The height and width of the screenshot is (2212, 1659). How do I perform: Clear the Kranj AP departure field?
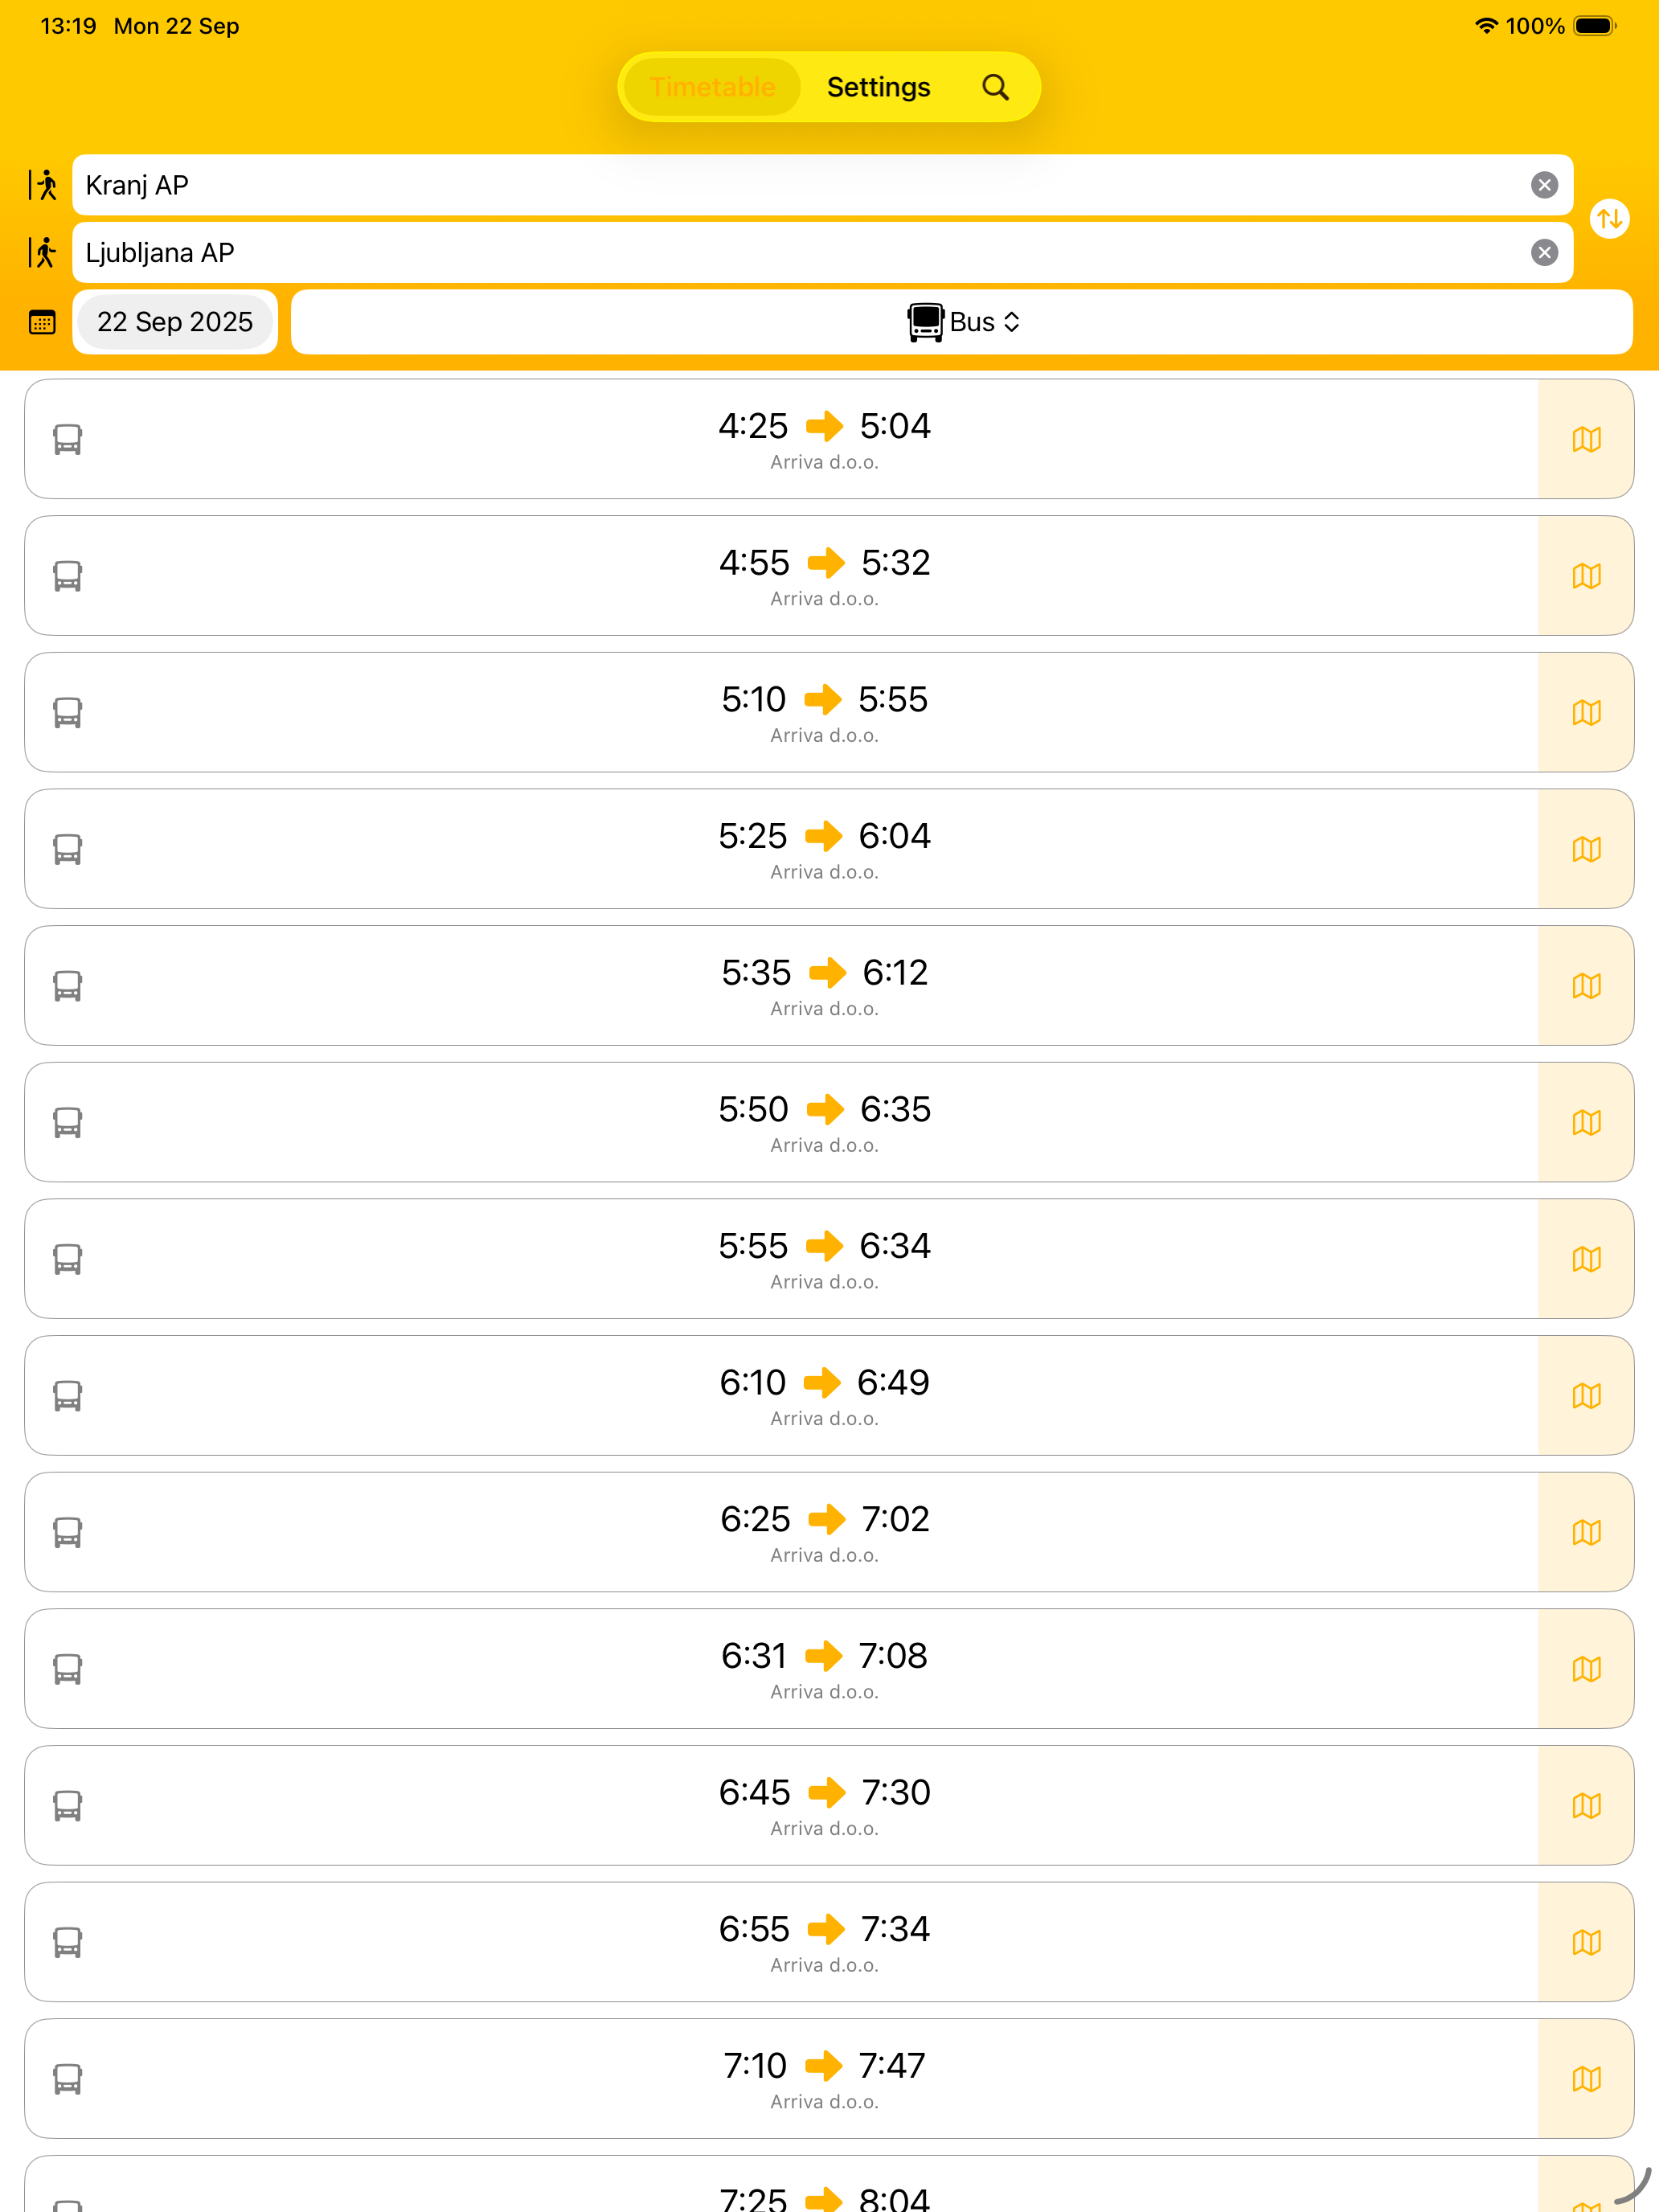[1544, 185]
